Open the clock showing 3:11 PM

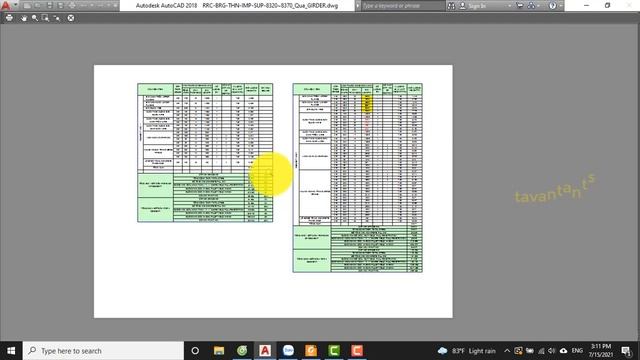[600, 351]
